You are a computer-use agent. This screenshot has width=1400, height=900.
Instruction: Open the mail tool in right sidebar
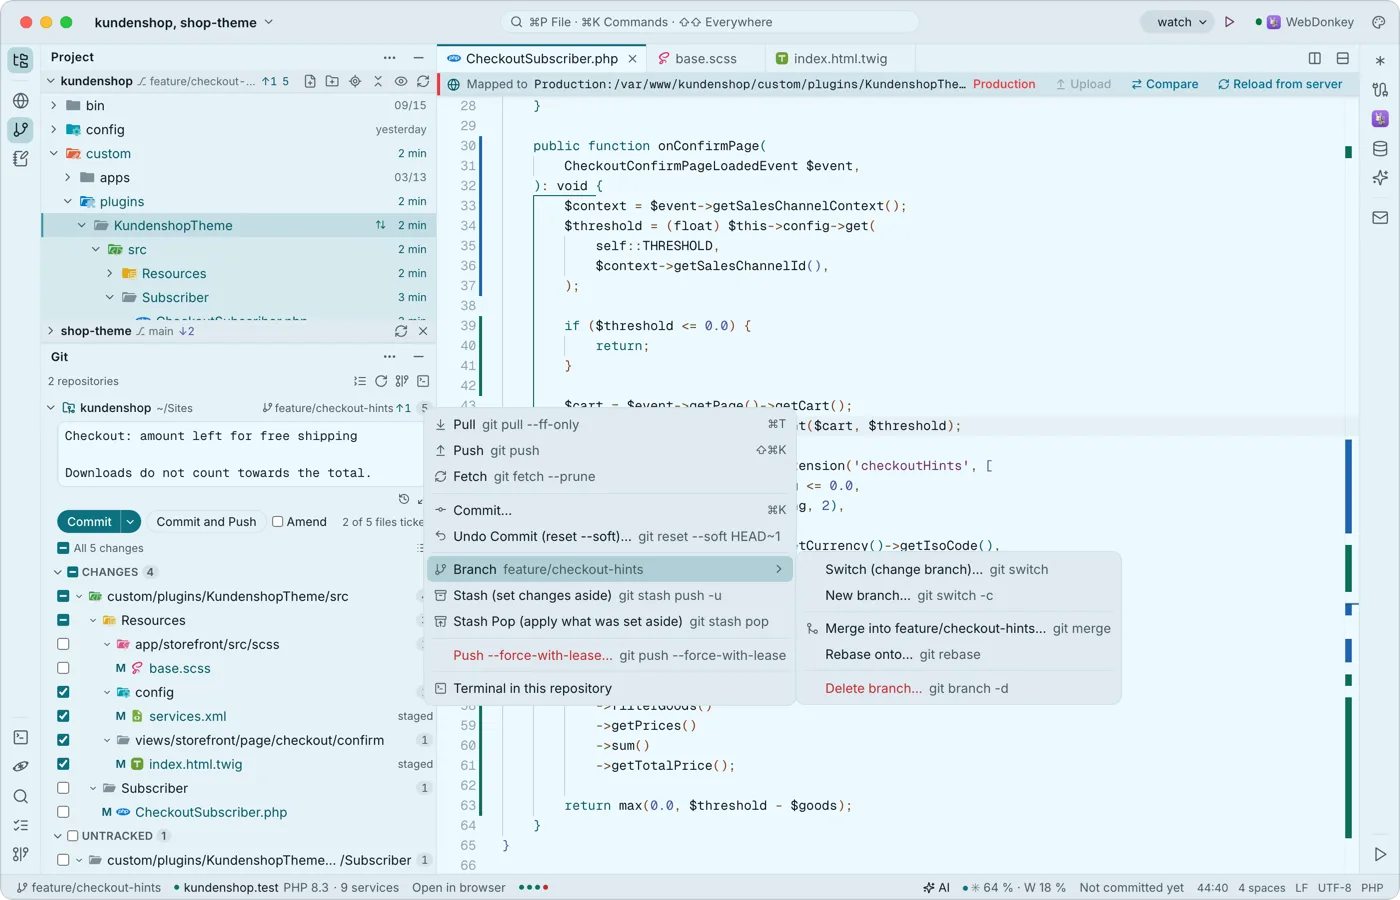1380,217
